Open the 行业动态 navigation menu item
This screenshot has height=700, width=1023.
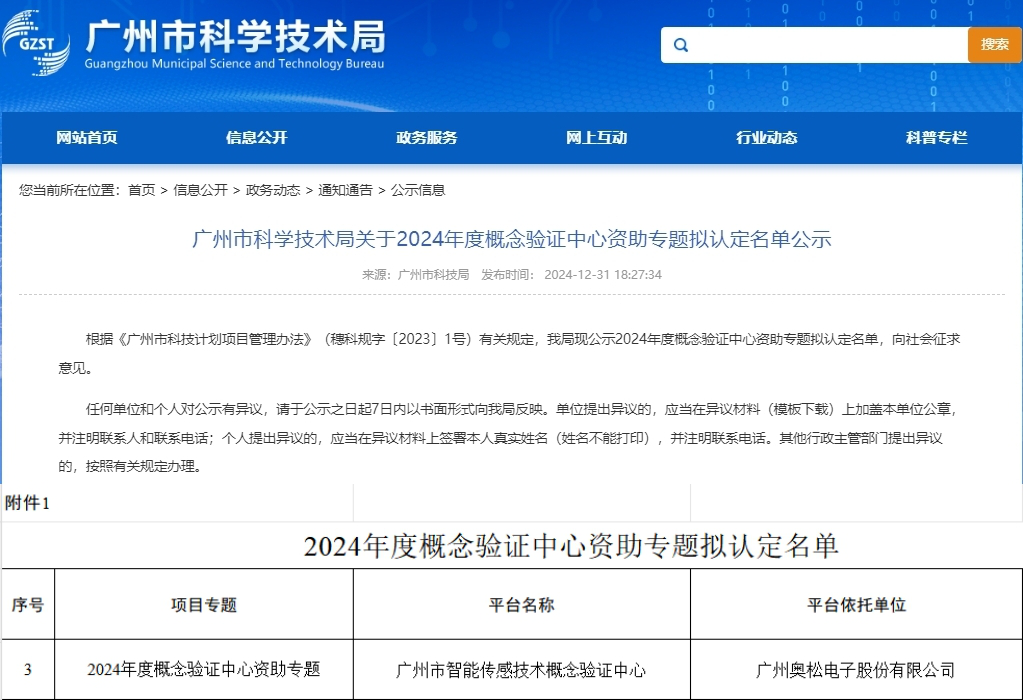click(767, 138)
